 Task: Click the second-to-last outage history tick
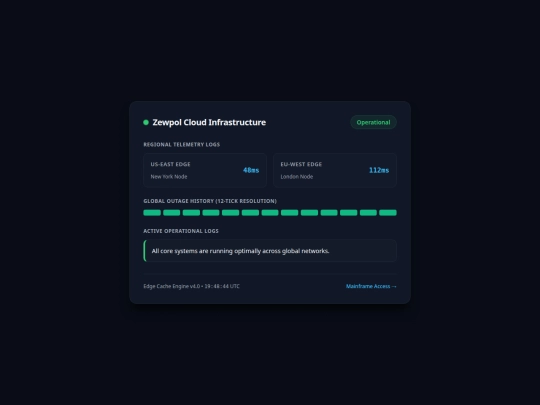(x=368, y=213)
